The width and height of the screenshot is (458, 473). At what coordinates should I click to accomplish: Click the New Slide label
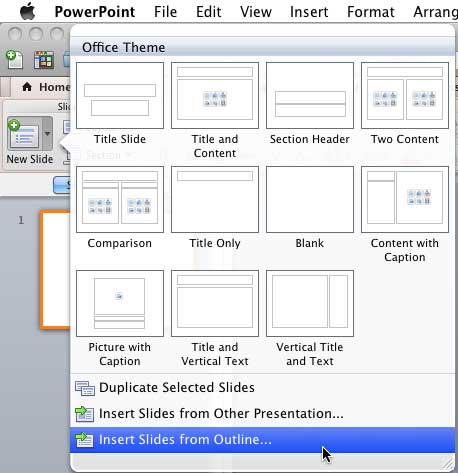pos(30,159)
